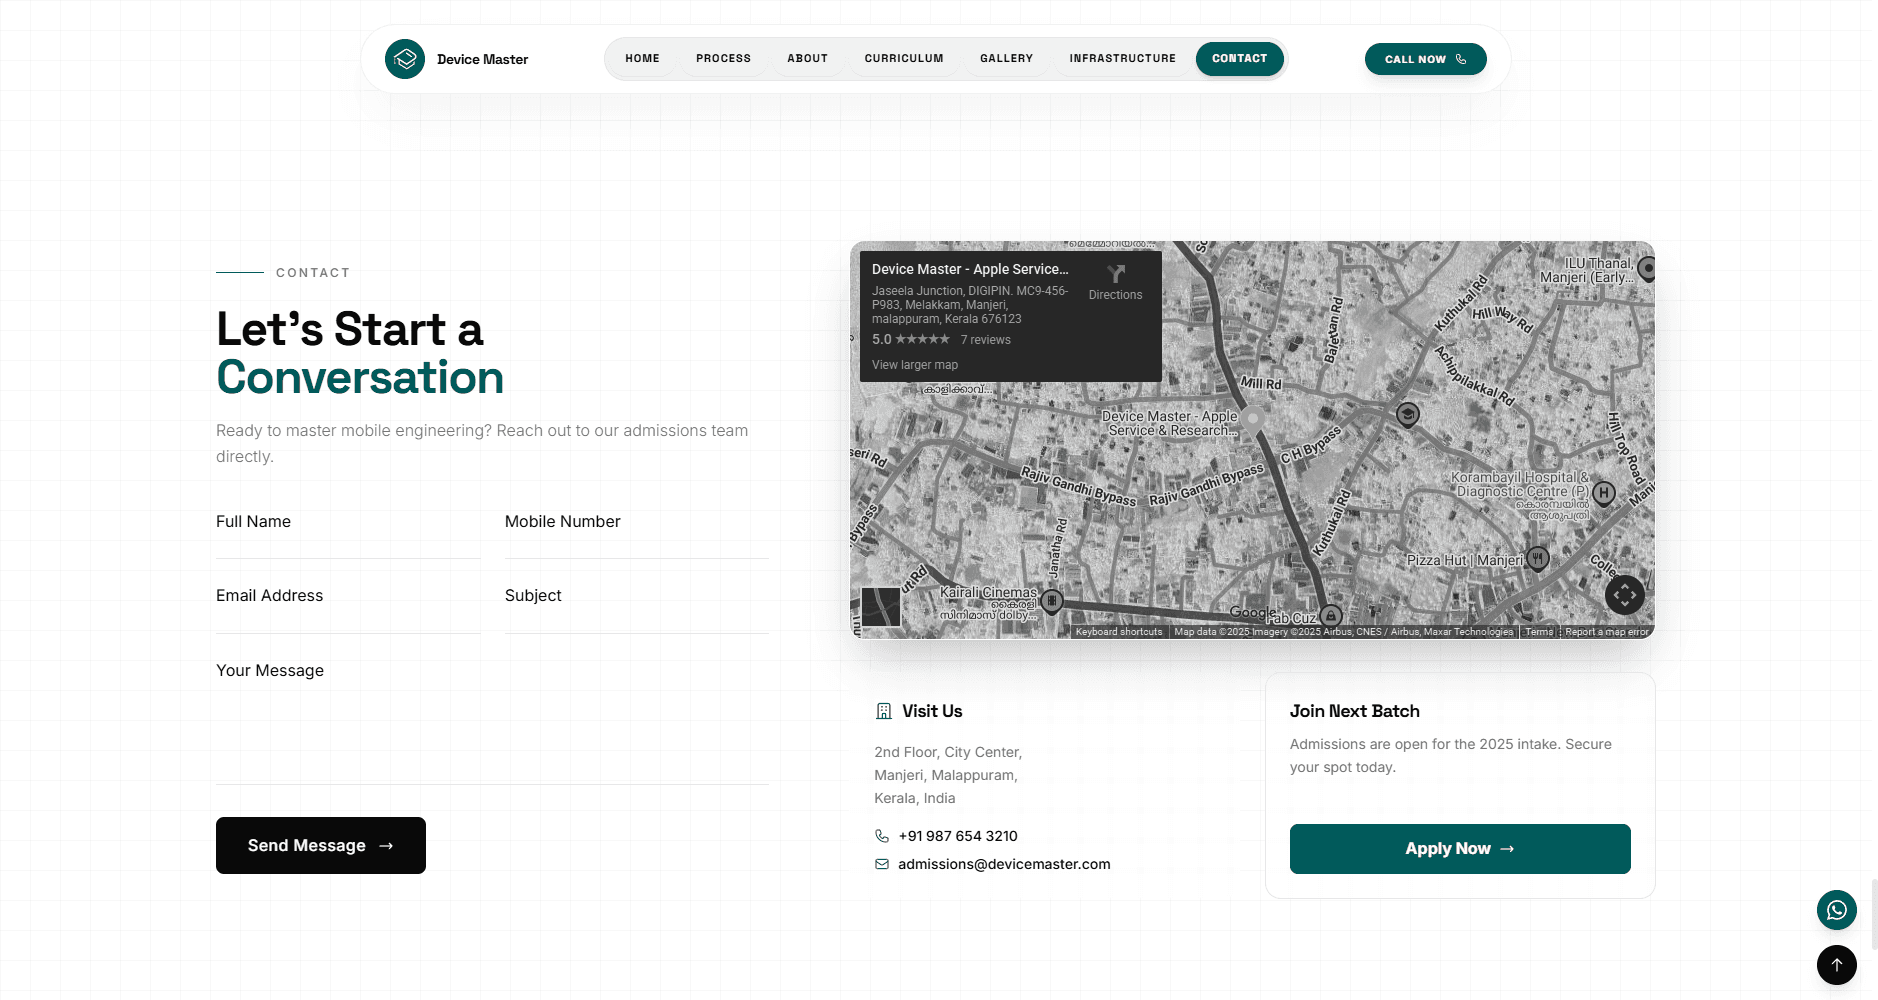
Task: Select the Contact nav item
Action: (1240, 59)
